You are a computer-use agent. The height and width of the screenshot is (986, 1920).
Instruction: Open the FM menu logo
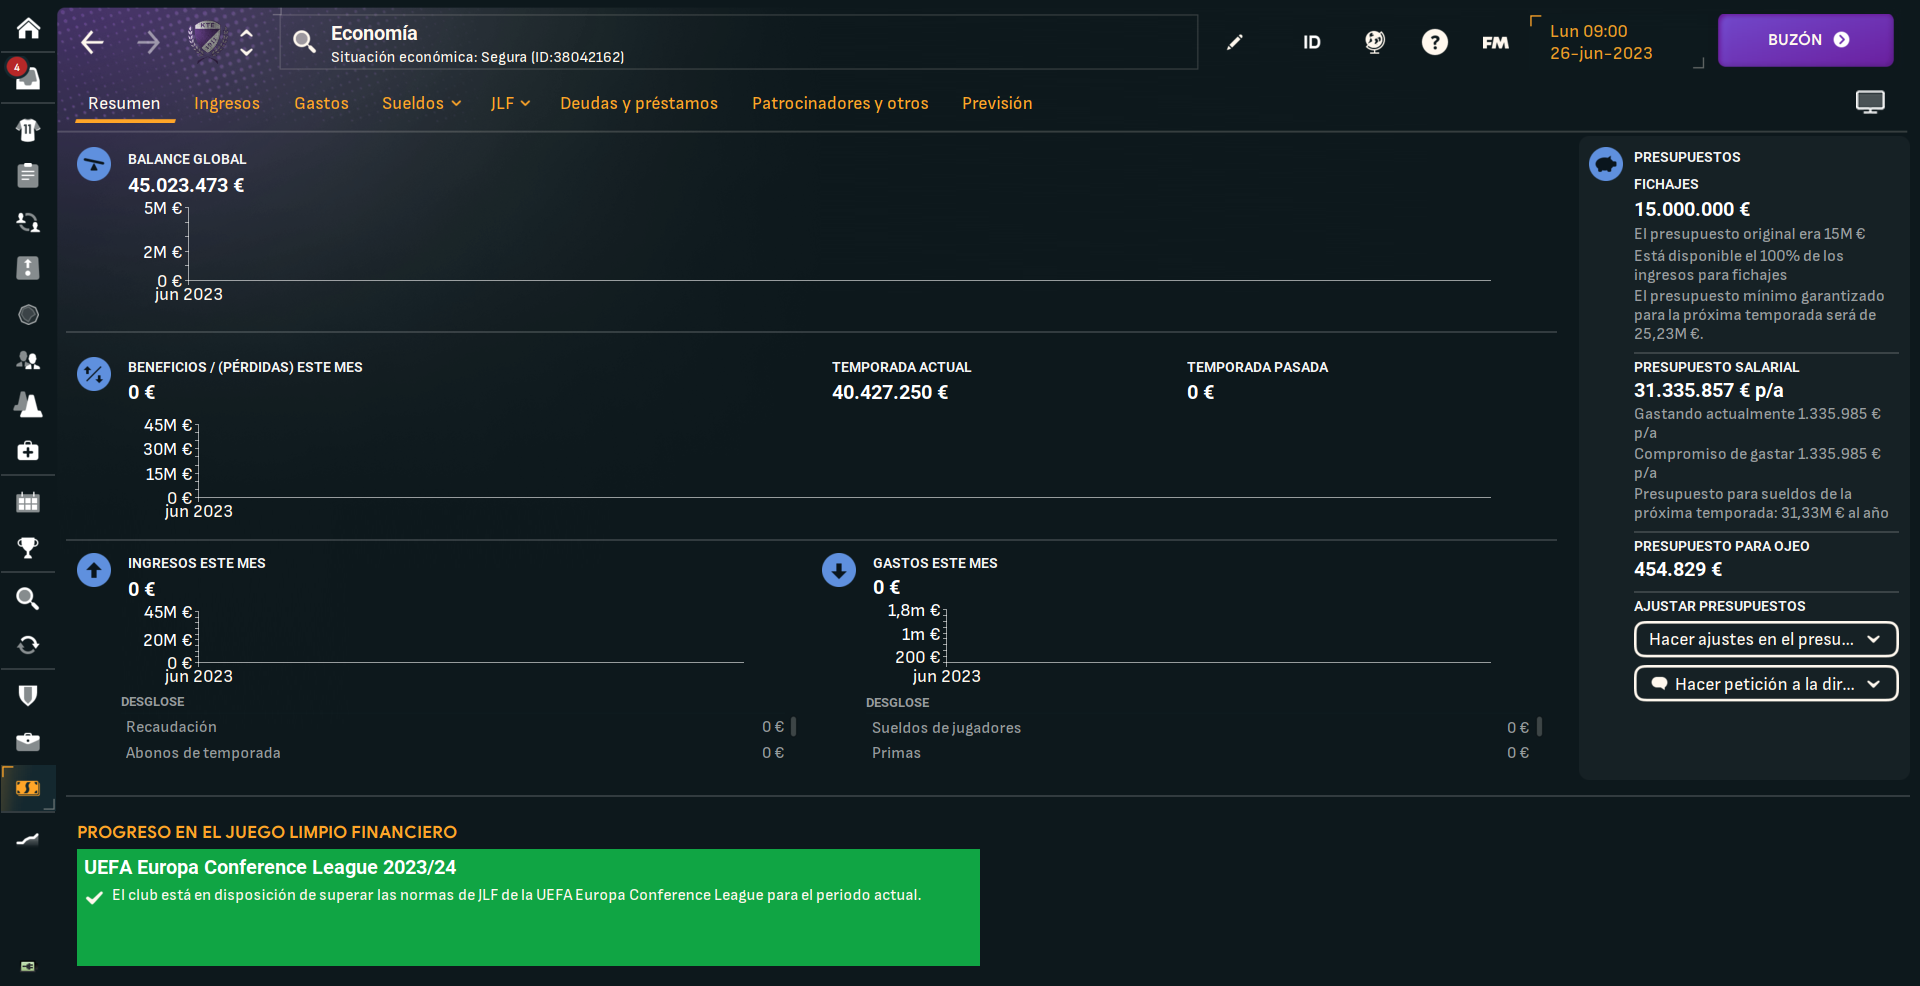click(x=1495, y=42)
